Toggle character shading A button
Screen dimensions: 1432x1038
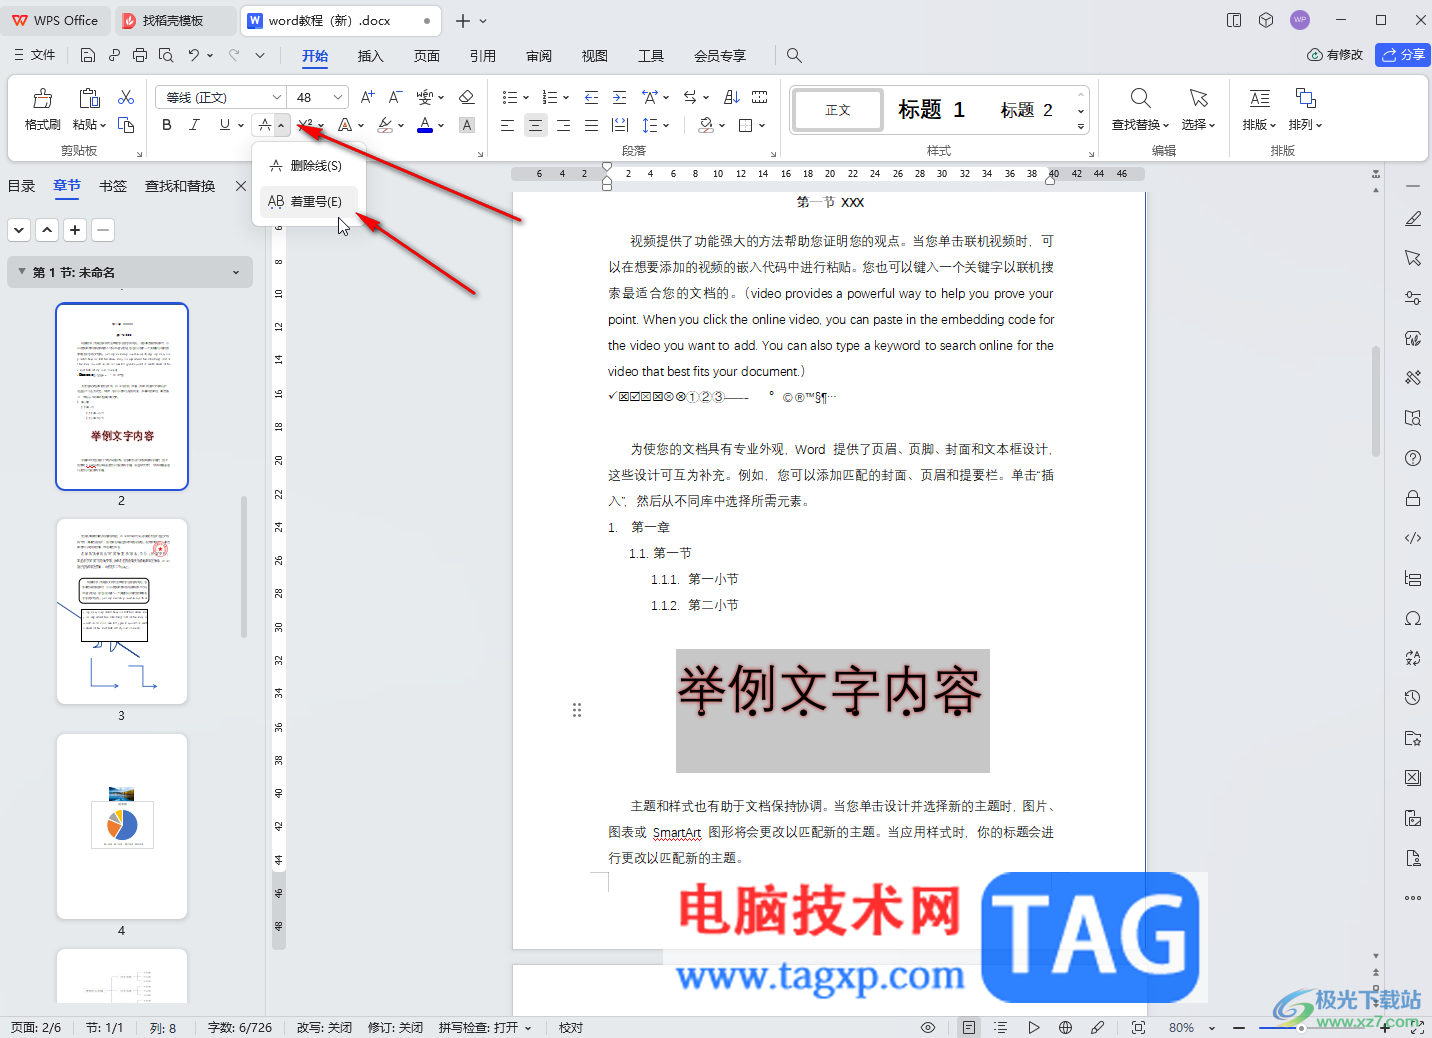pos(466,125)
